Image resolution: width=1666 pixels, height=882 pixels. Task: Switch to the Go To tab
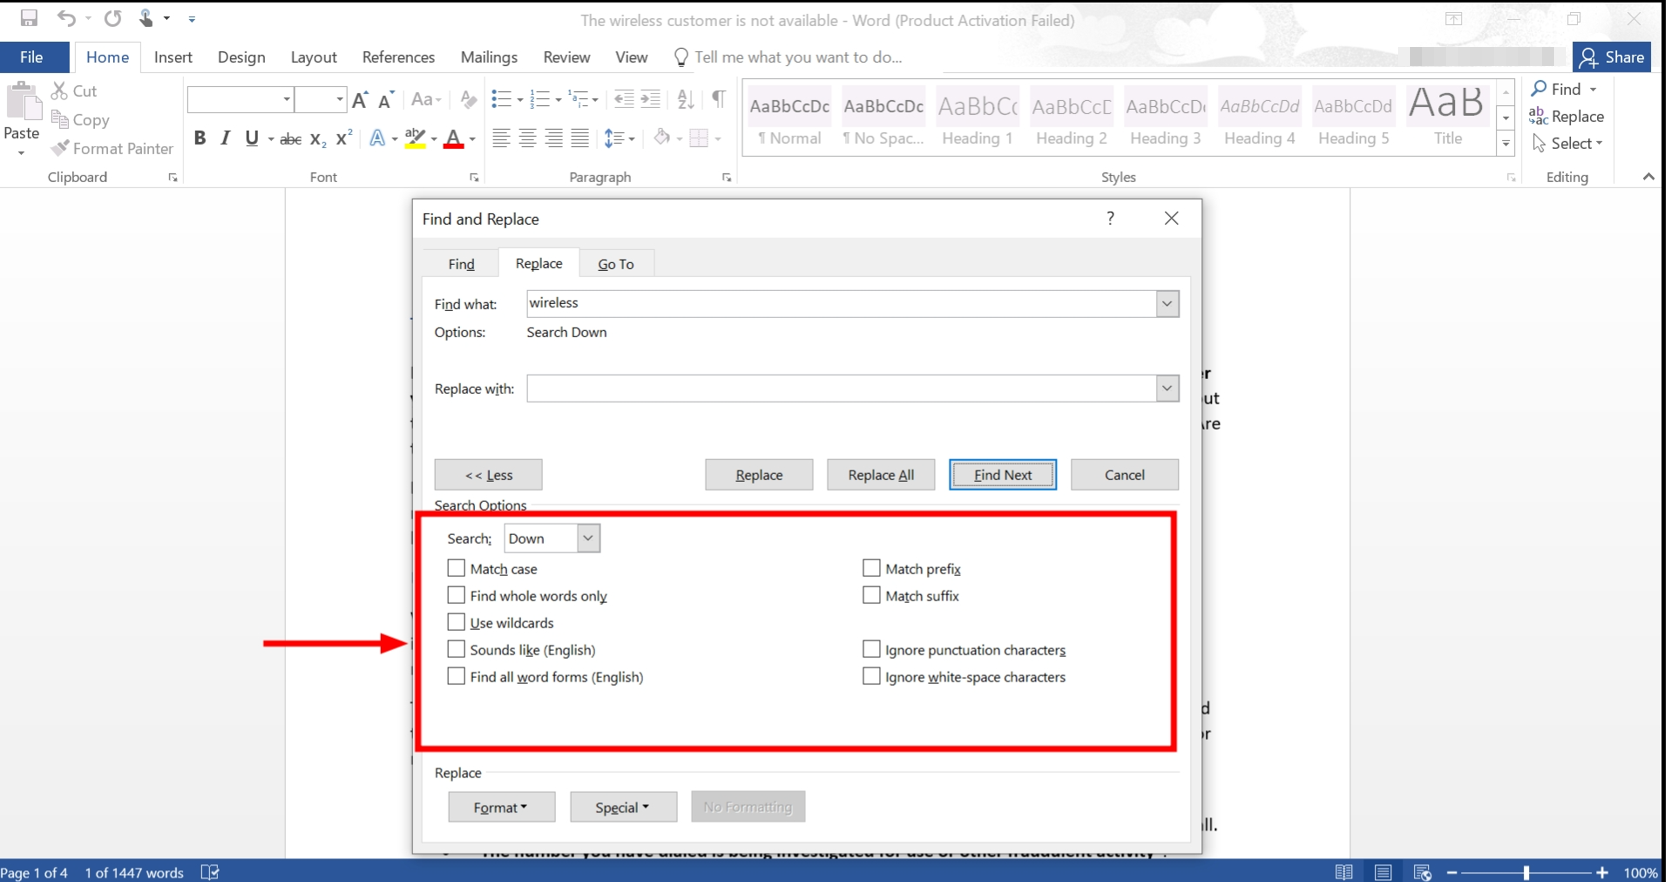click(616, 264)
